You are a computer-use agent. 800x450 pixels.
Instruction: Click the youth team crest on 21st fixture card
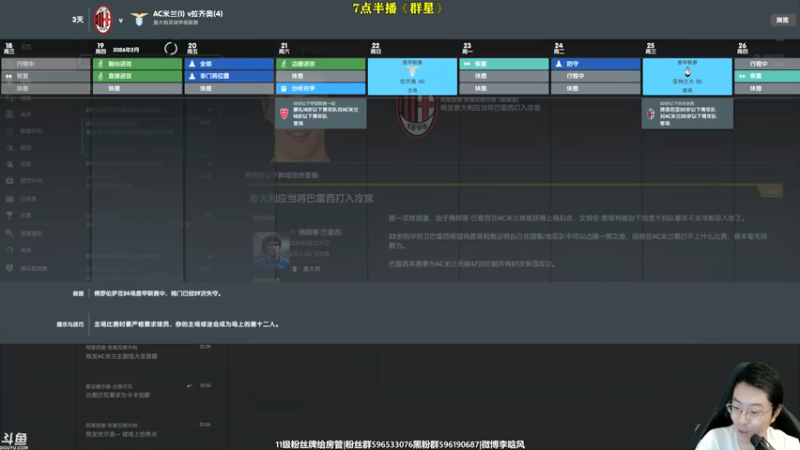[284, 114]
